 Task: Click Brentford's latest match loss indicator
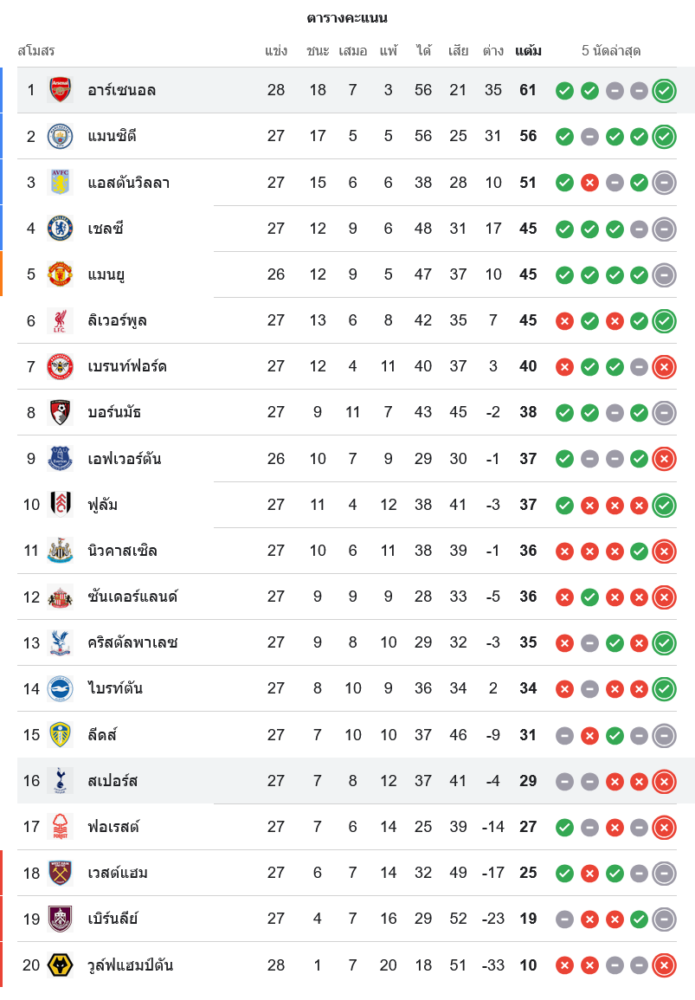pyautogui.click(x=664, y=367)
